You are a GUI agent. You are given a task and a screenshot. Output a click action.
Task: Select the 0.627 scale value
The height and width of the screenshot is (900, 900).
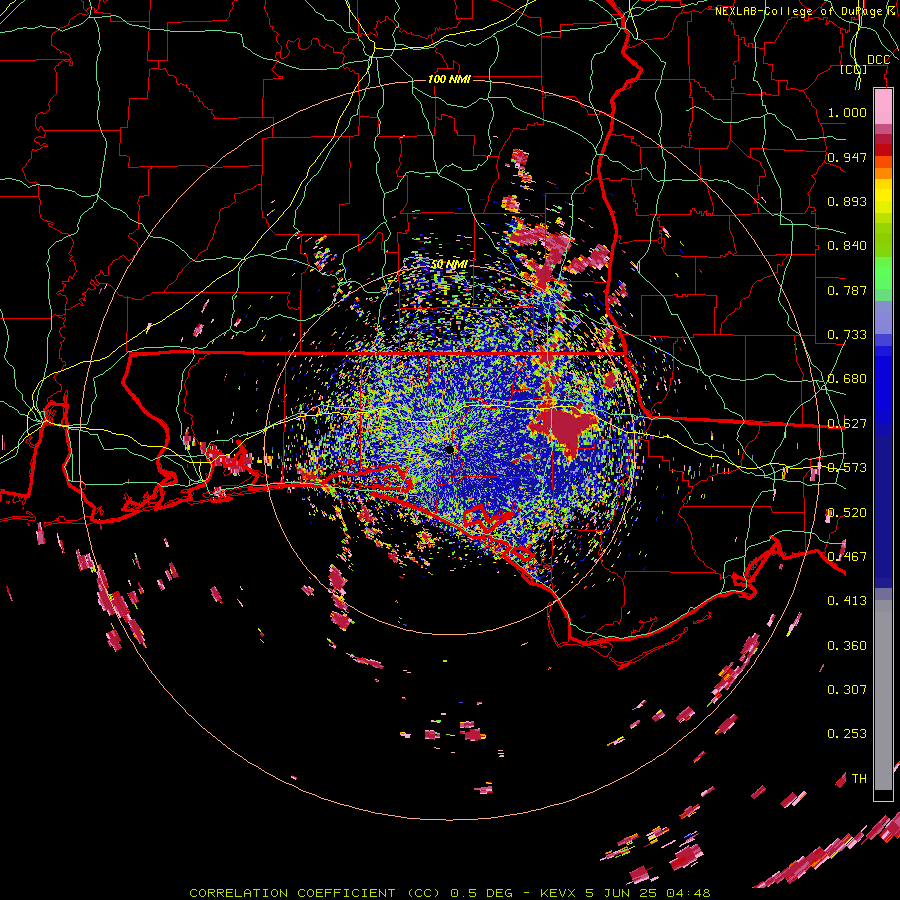847,423
